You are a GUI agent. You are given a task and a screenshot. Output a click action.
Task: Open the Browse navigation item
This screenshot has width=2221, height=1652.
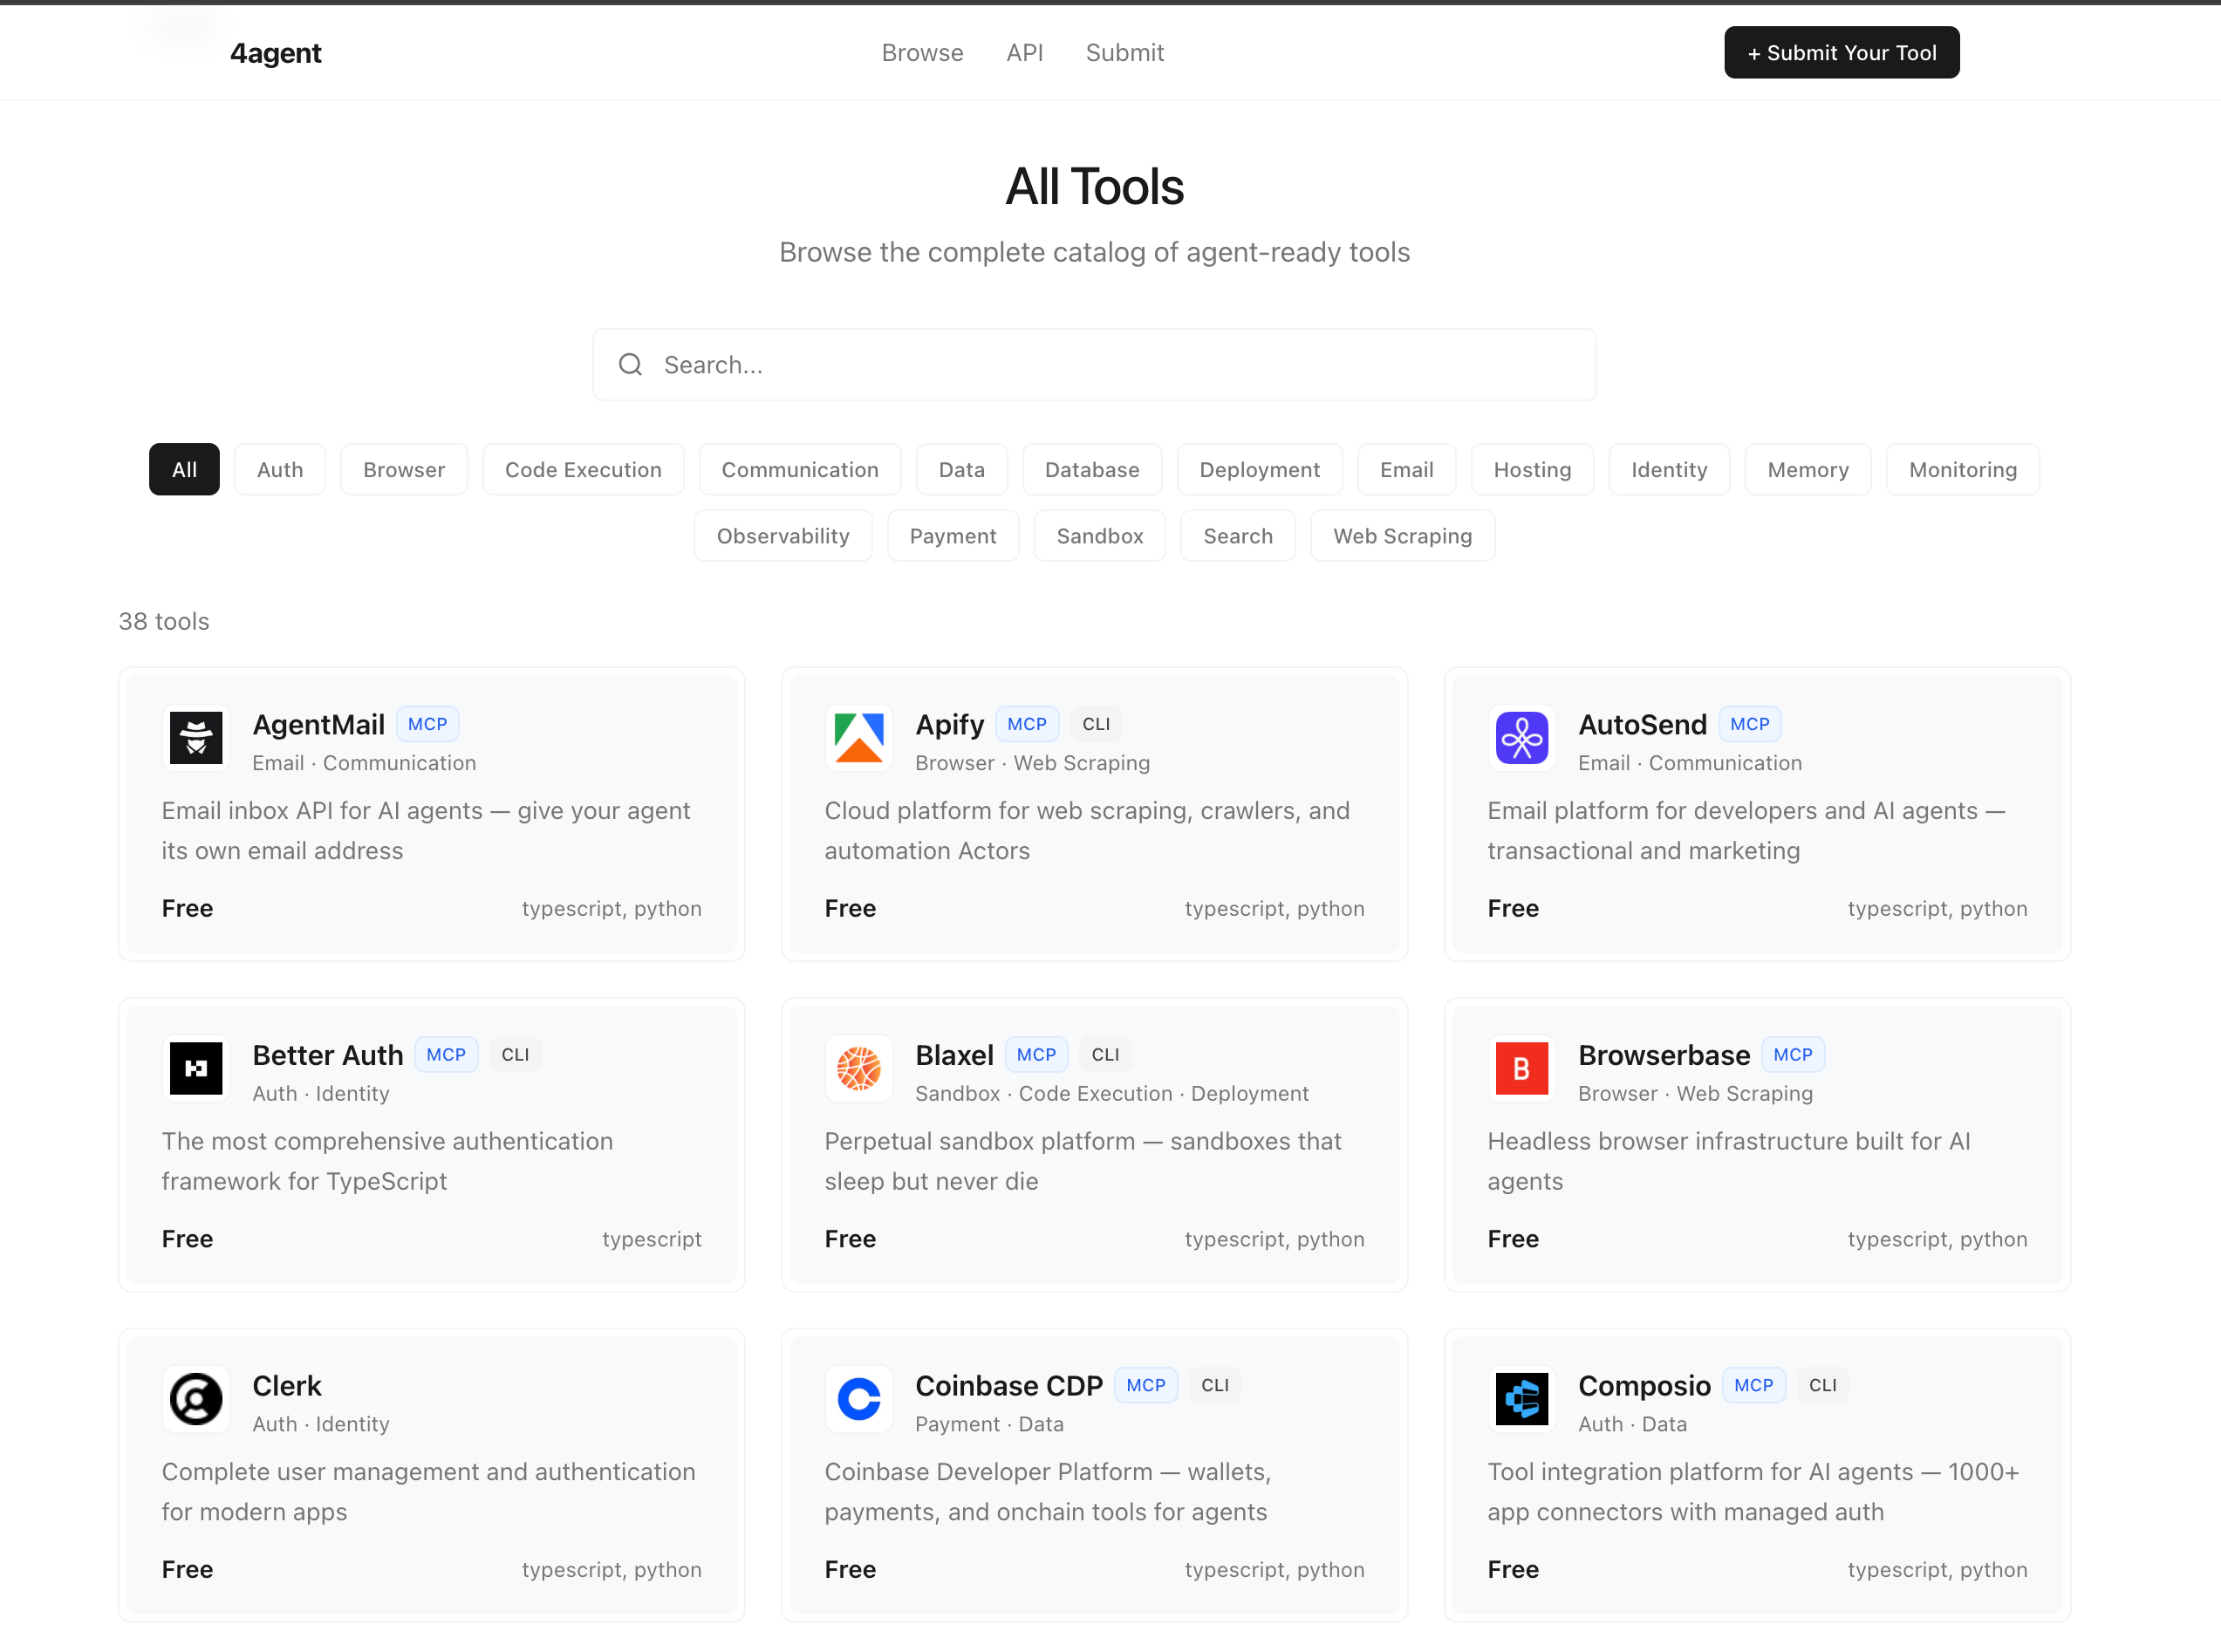coord(922,52)
